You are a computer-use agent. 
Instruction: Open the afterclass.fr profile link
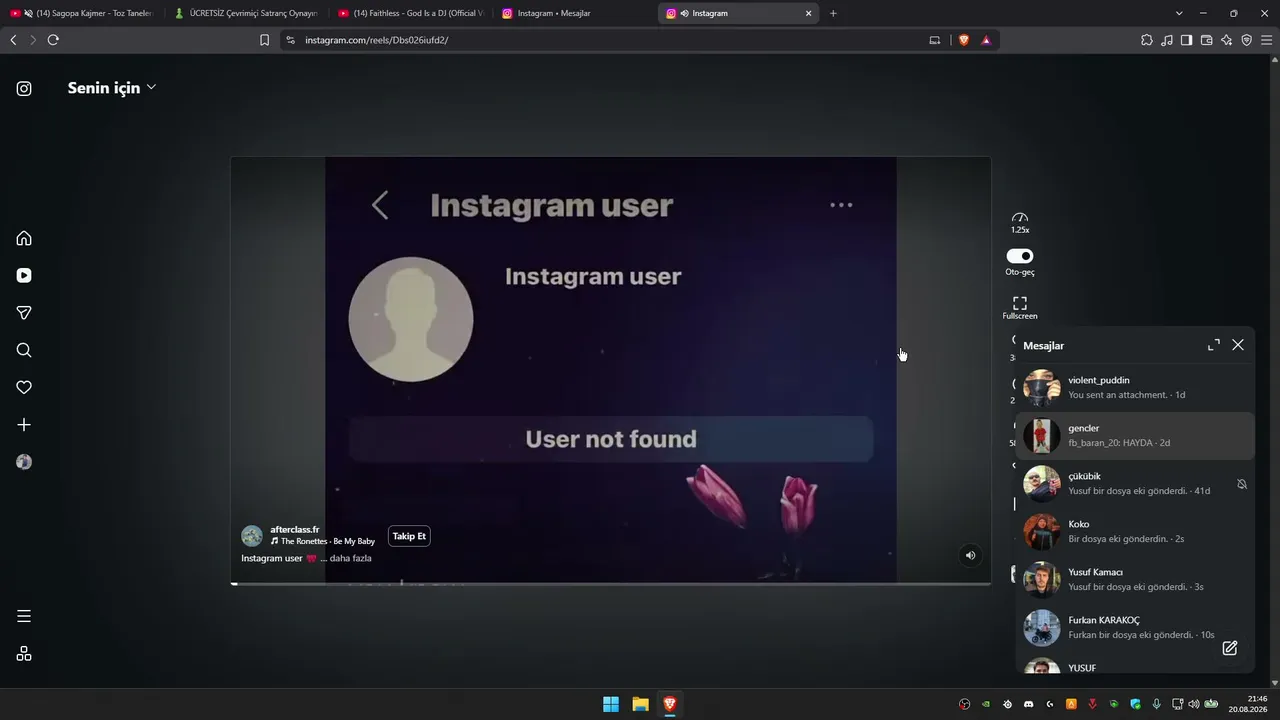coord(295,530)
